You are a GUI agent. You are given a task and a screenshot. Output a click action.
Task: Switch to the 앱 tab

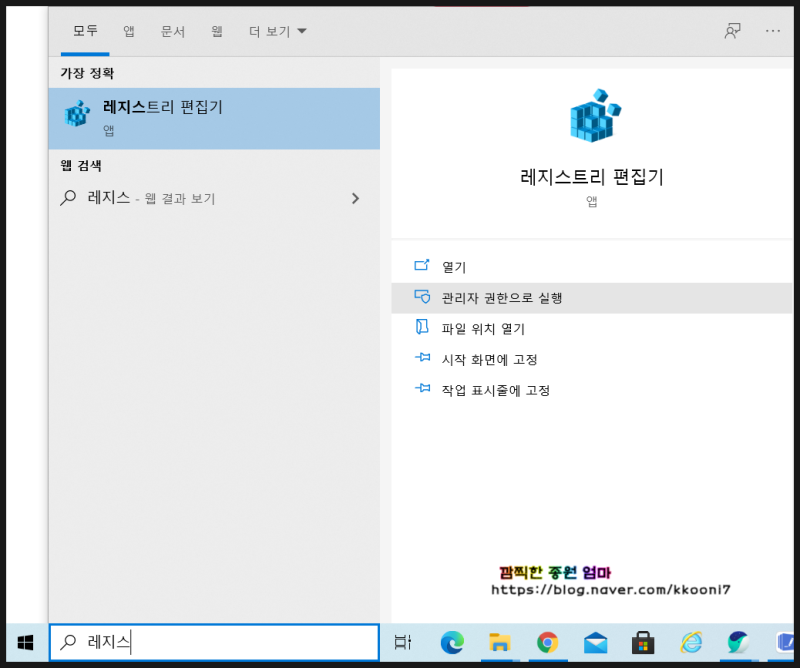click(128, 31)
